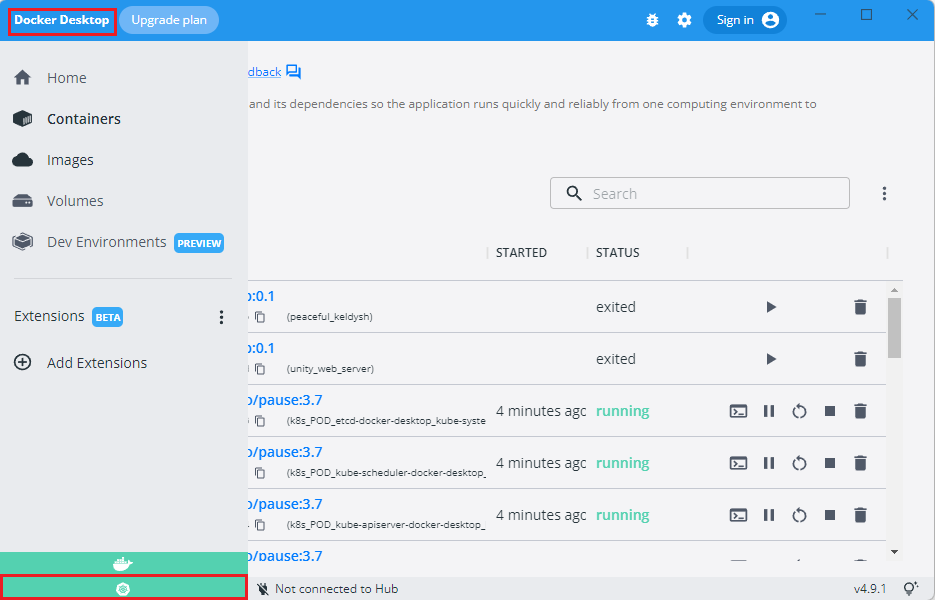Click the lightbulb tips icon

coord(911,589)
